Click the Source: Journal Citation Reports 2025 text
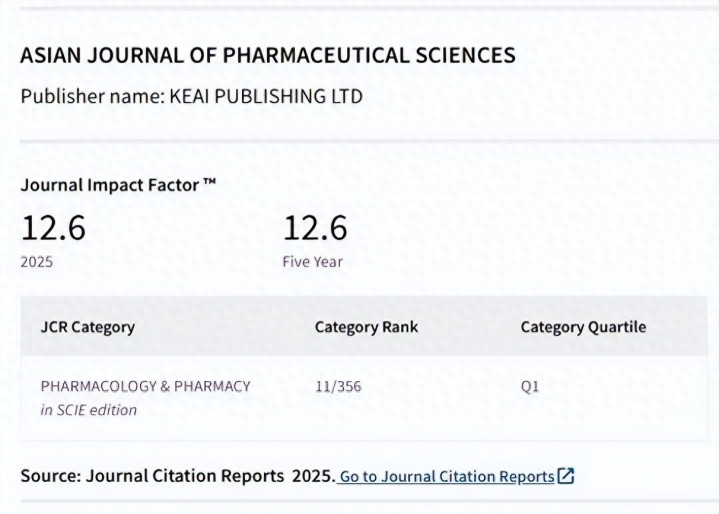719x514 pixels. [178, 476]
